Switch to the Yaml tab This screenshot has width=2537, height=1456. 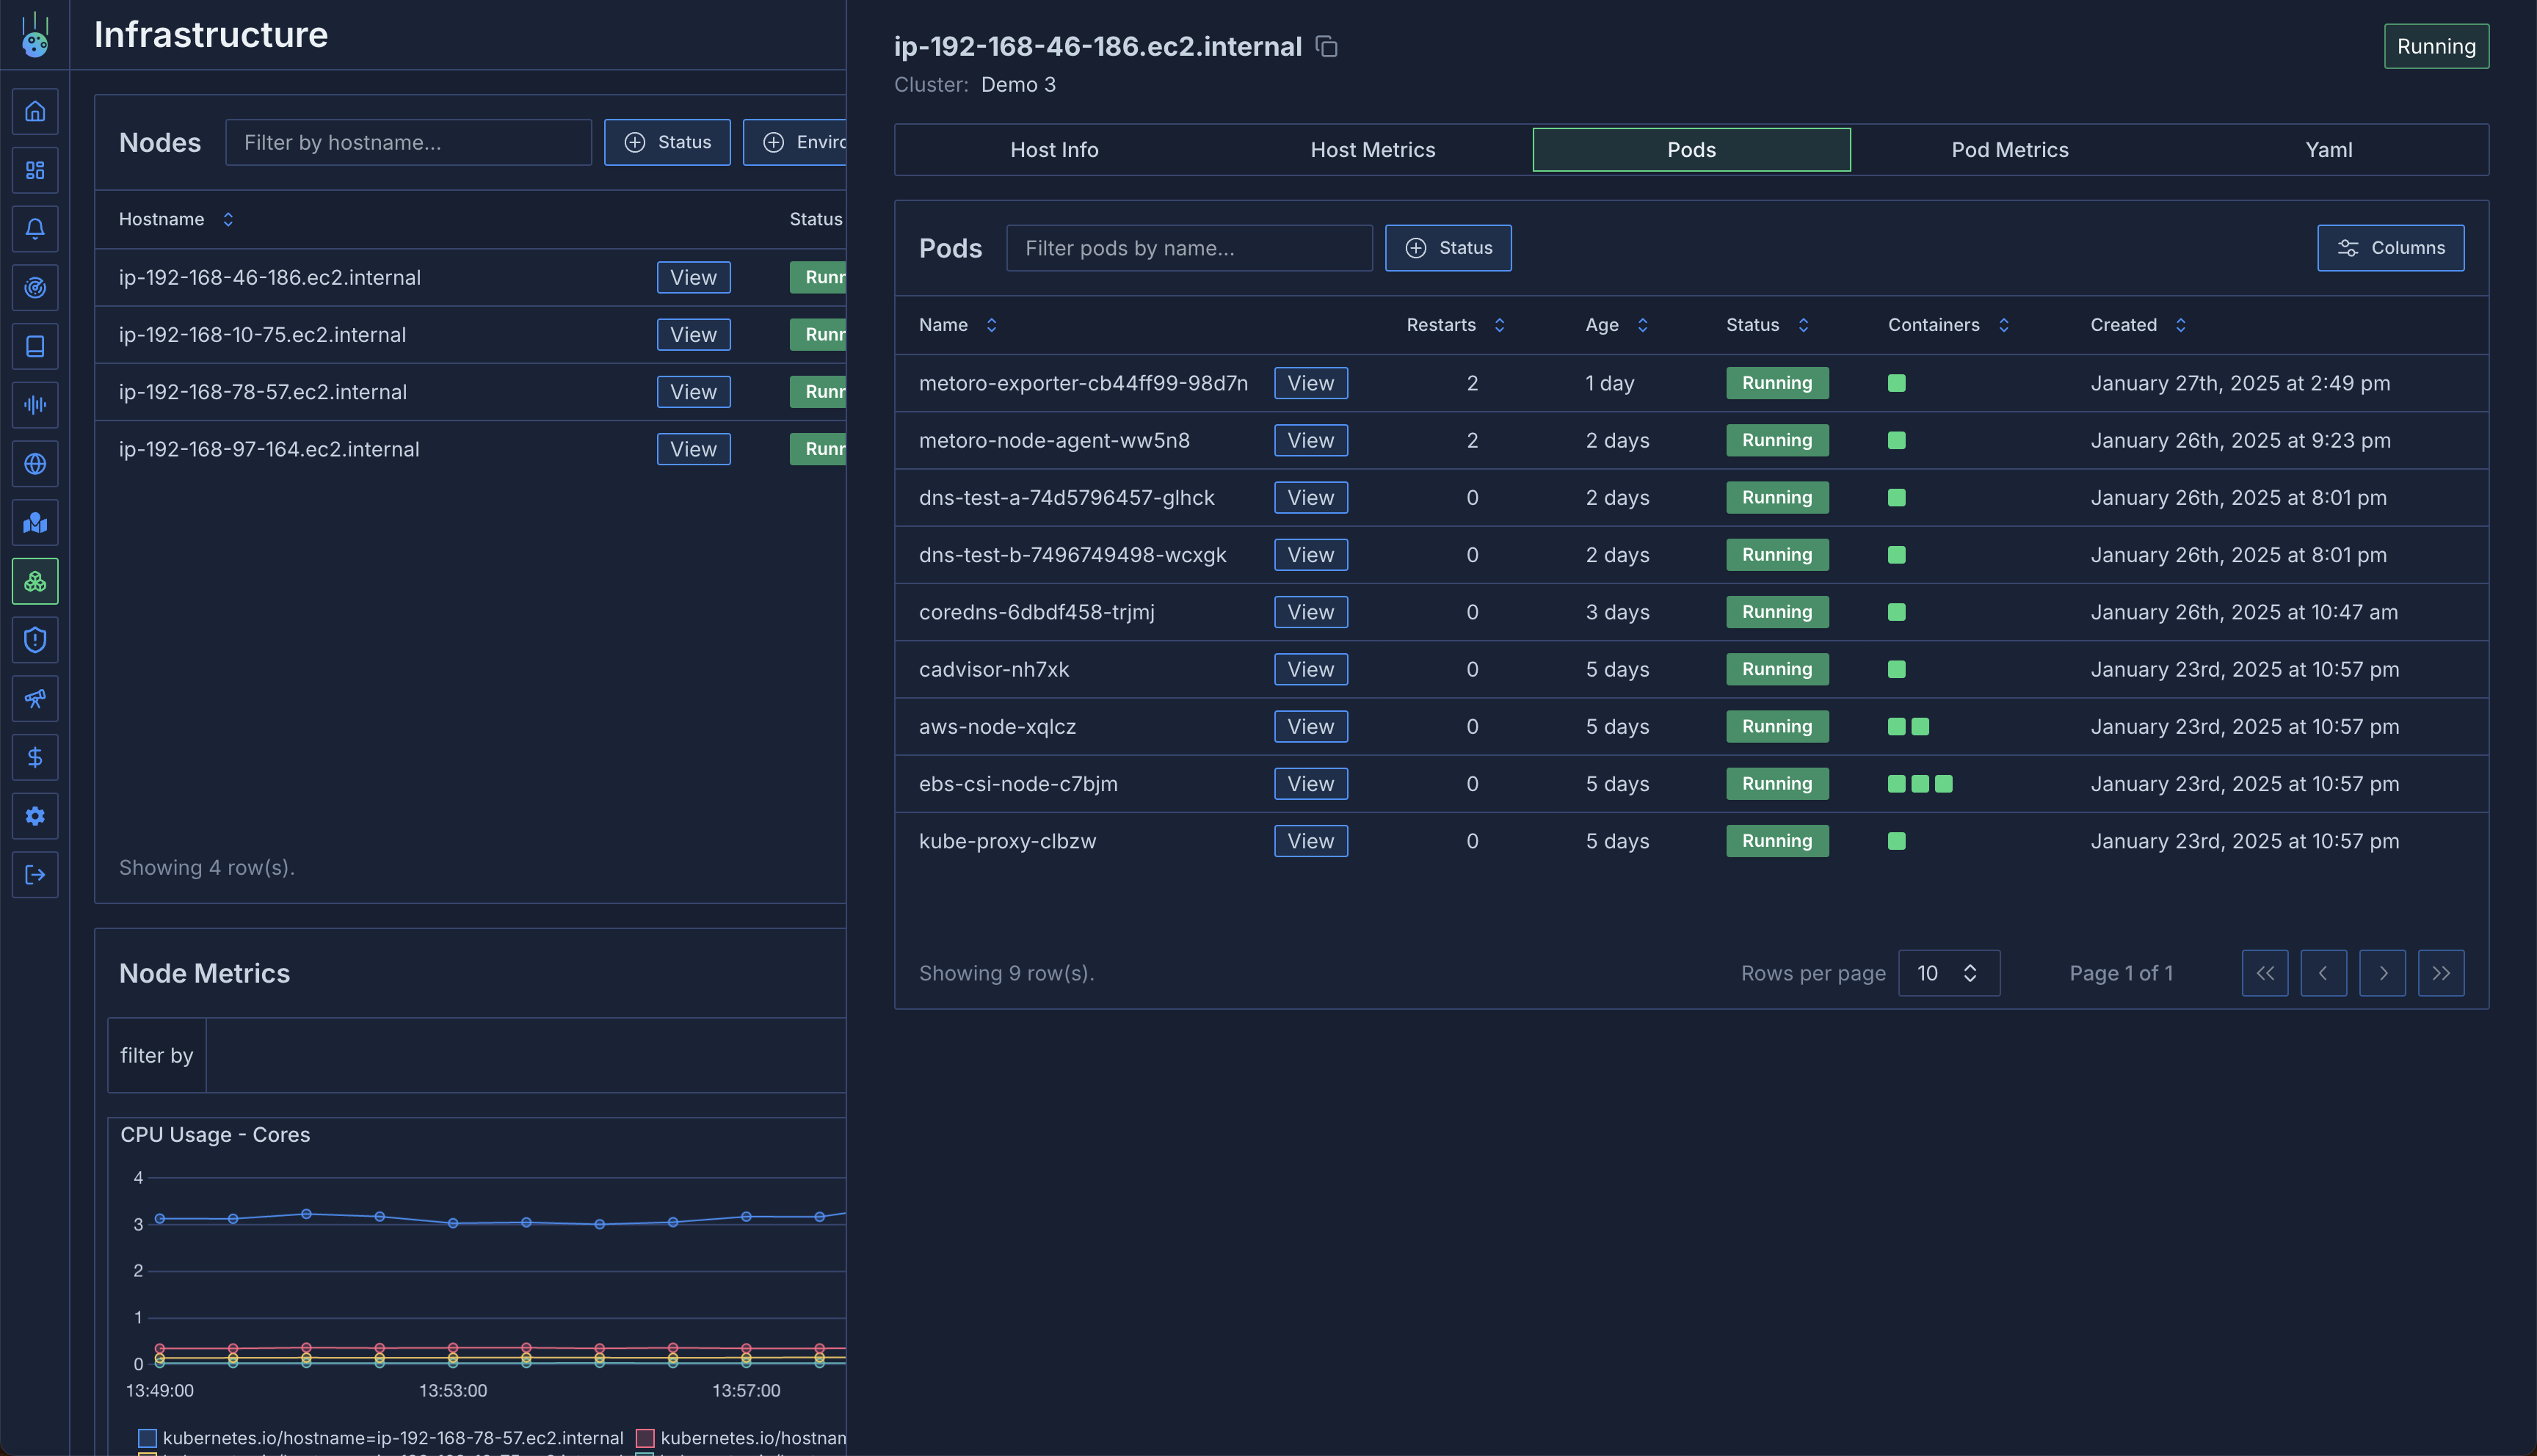pos(2328,150)
